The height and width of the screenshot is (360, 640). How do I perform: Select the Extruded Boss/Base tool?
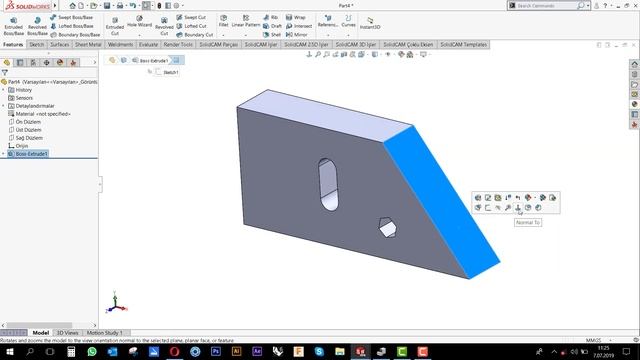pos(13,26)
